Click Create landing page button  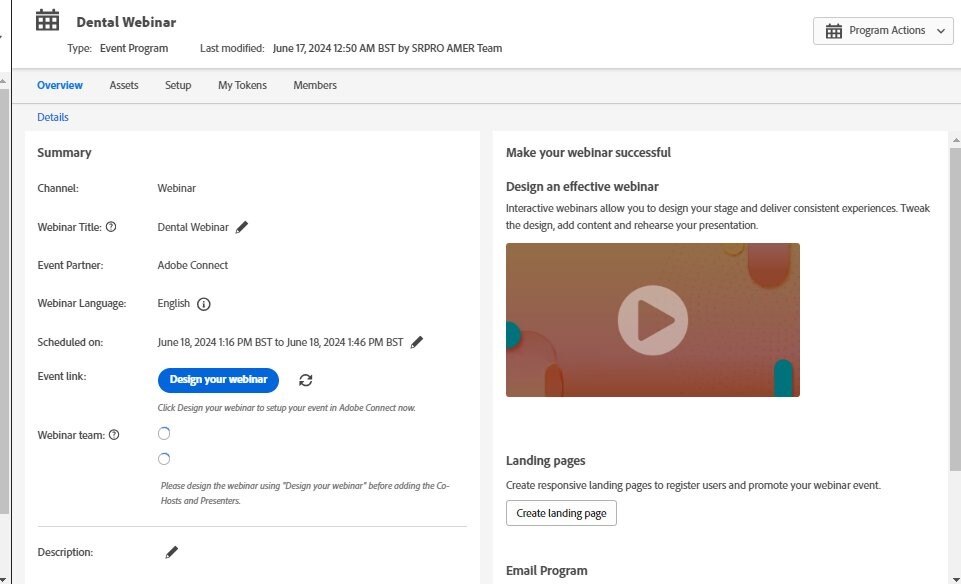(x=561, y=514)
